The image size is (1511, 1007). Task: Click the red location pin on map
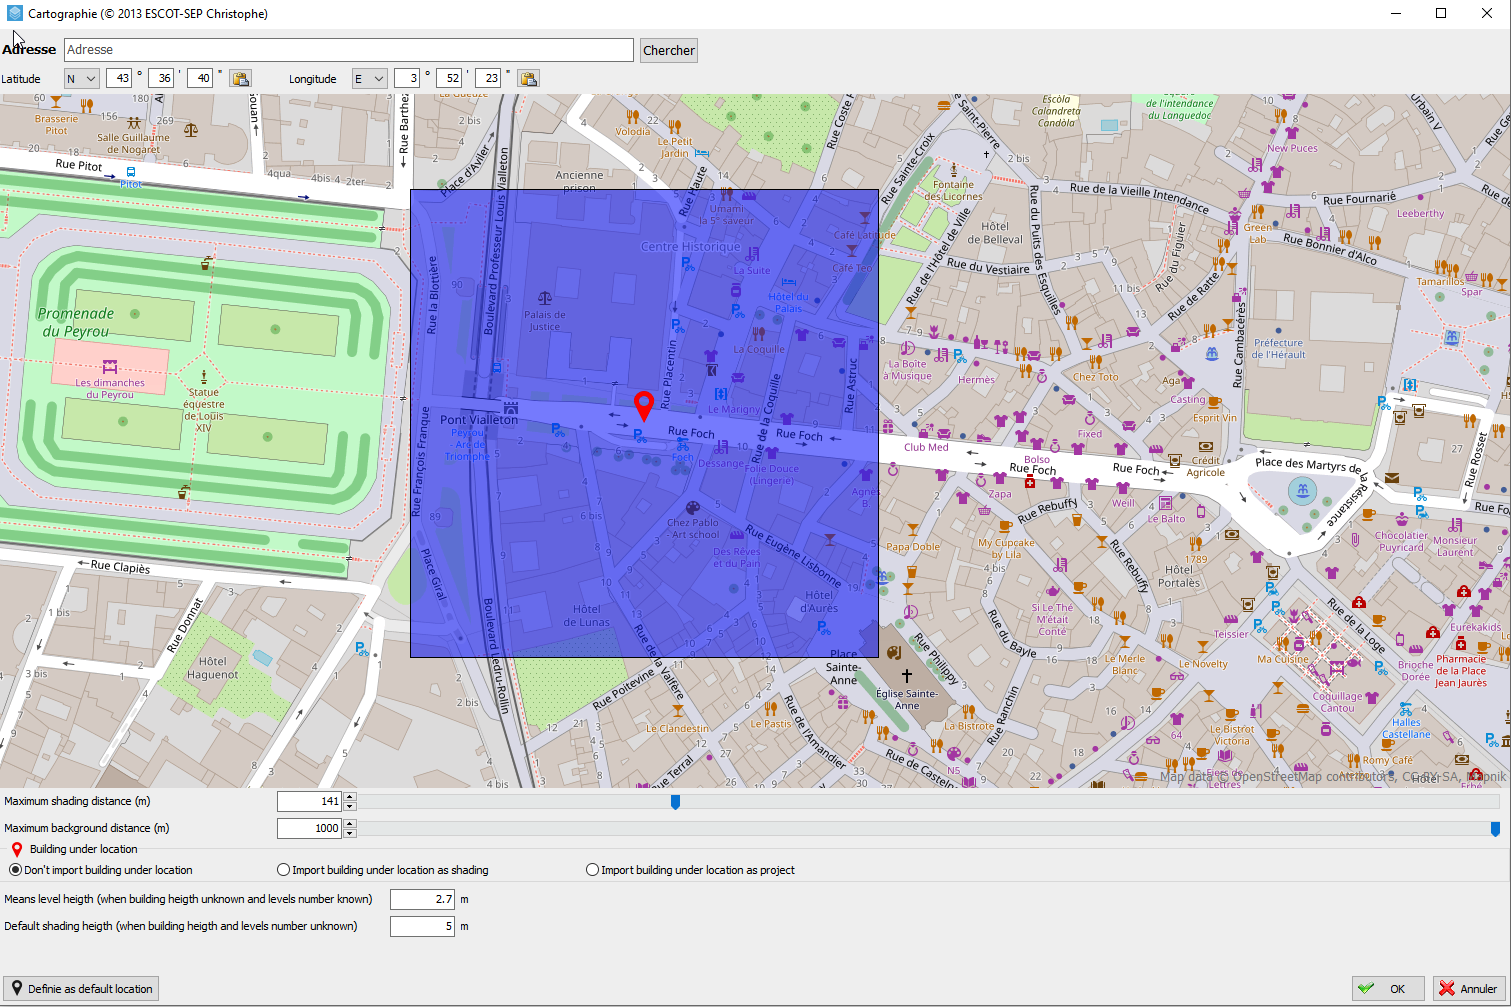coord(644,405)
